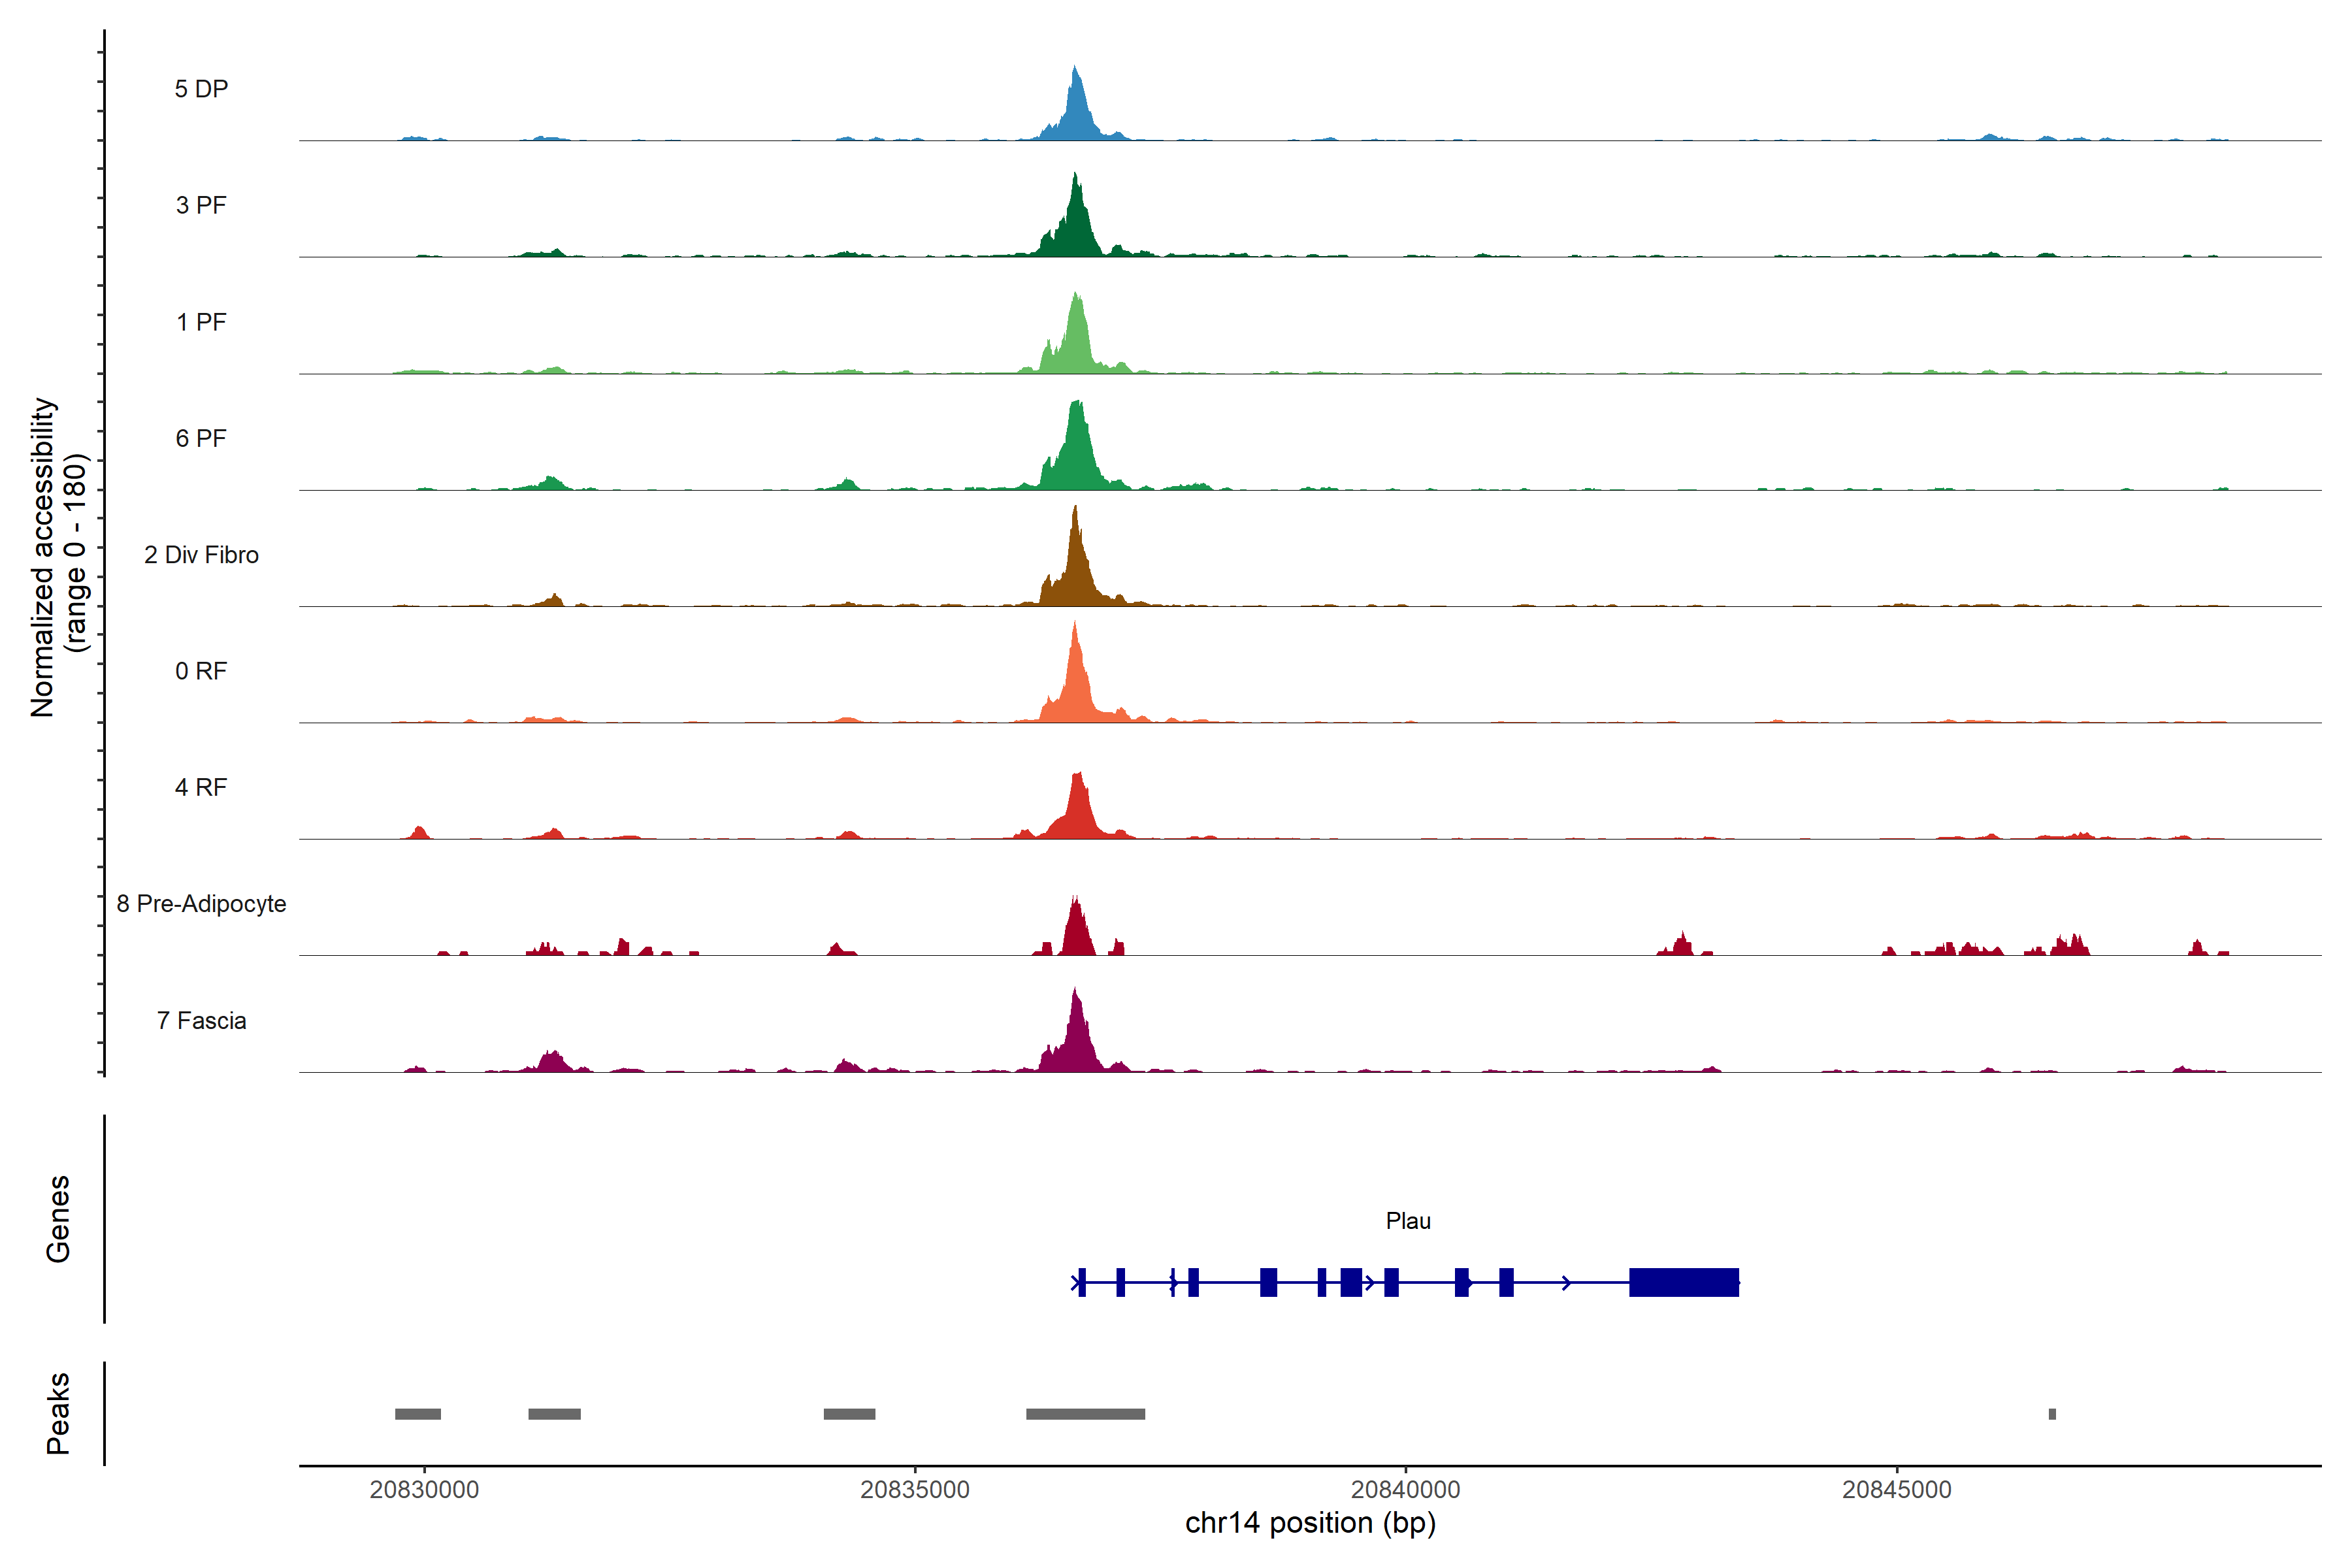Select the 8 Pre-Adipocyte label
This screenshot has height=1568, width=2352.
[x=201, y=904]
